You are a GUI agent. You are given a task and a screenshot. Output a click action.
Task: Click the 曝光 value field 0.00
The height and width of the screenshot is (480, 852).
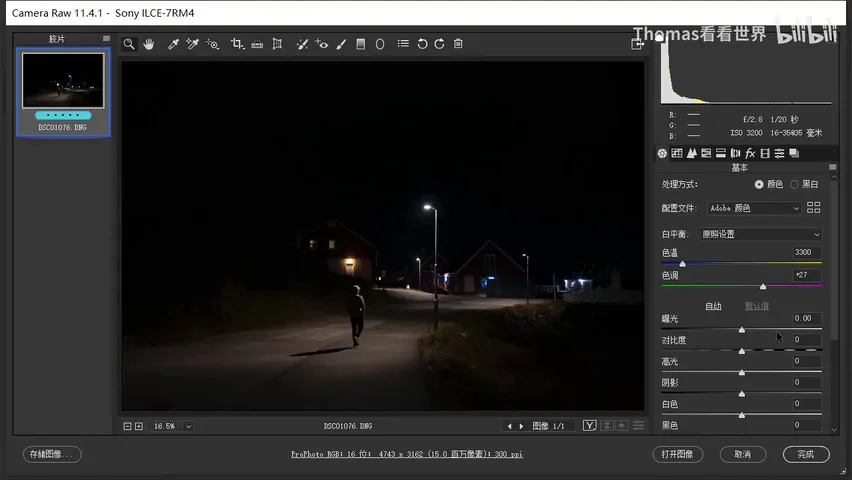(x=806, y=319)
